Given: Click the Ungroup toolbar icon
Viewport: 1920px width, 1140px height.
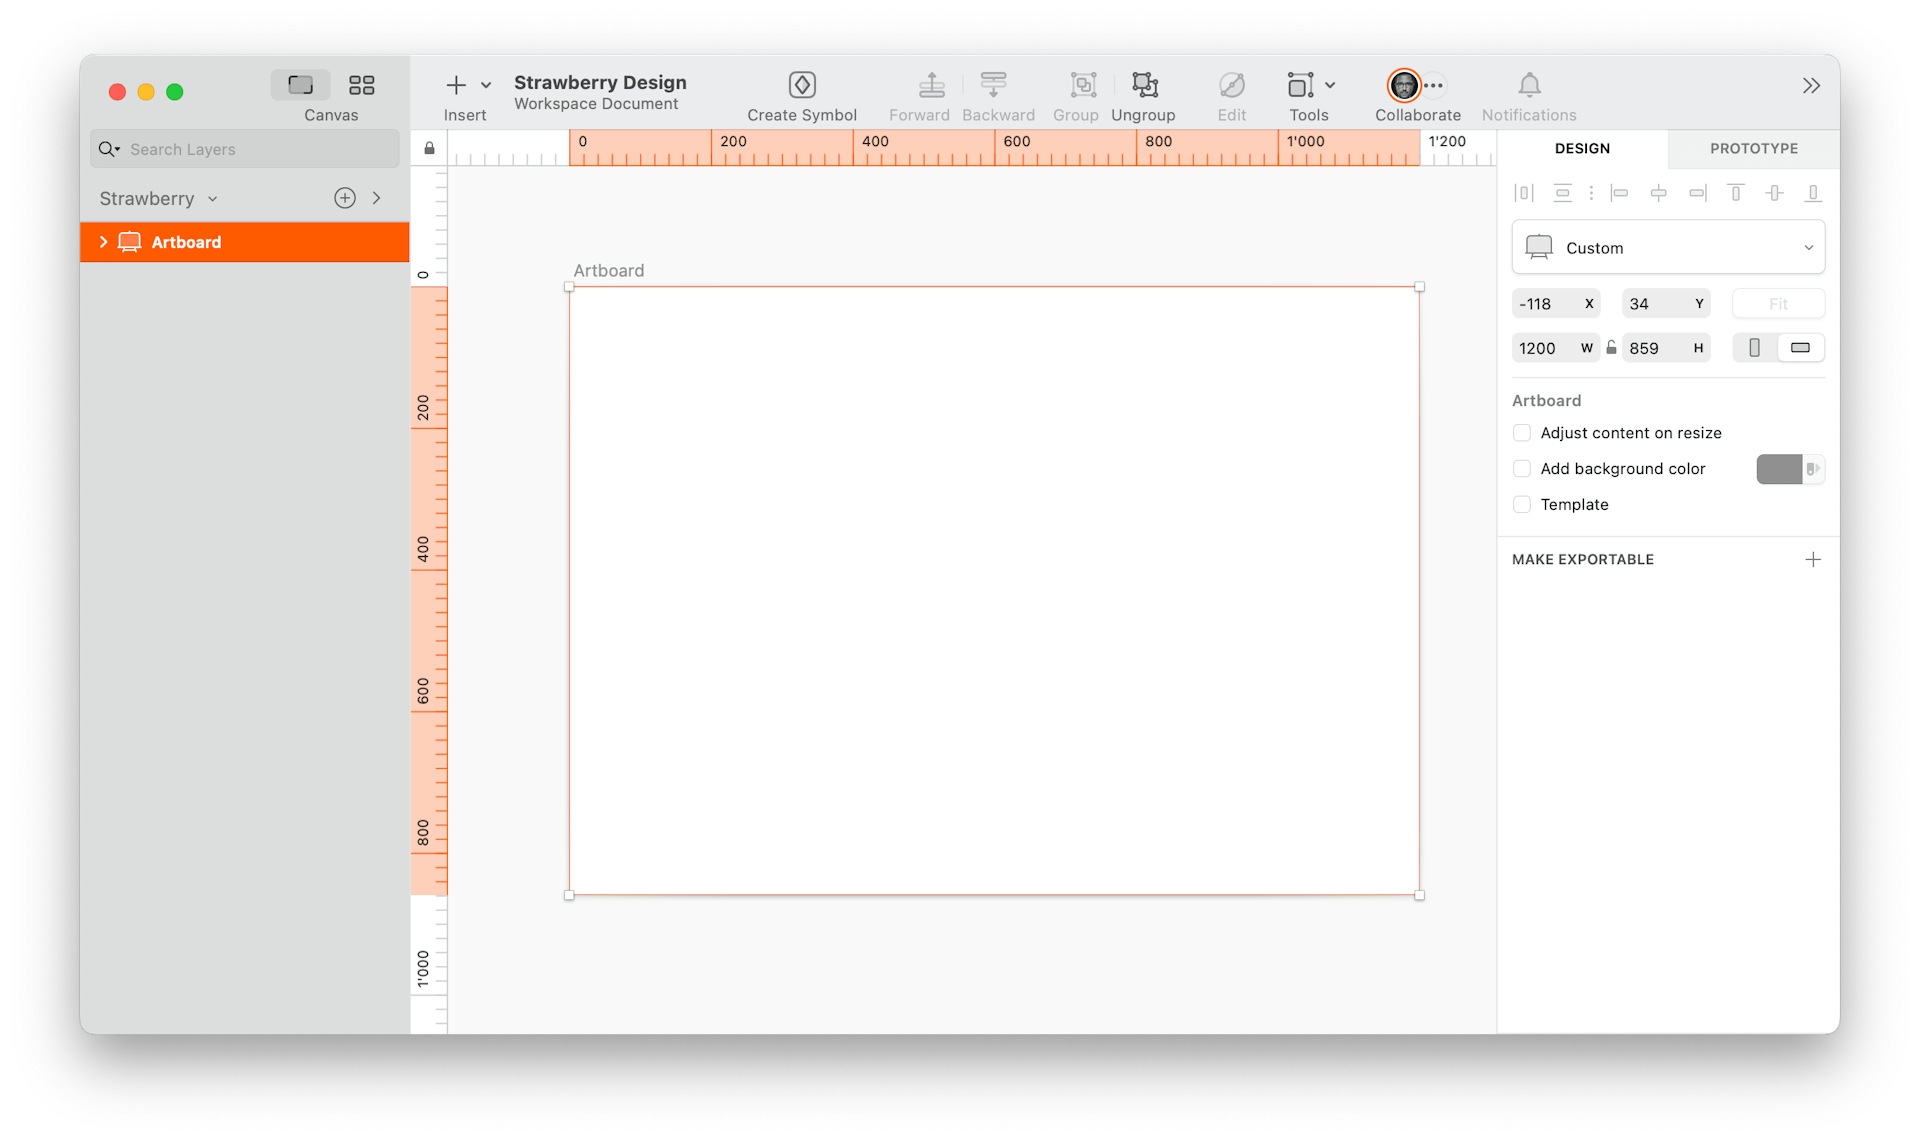Looking at the screenshot, I should click(x=1144, y=86).
